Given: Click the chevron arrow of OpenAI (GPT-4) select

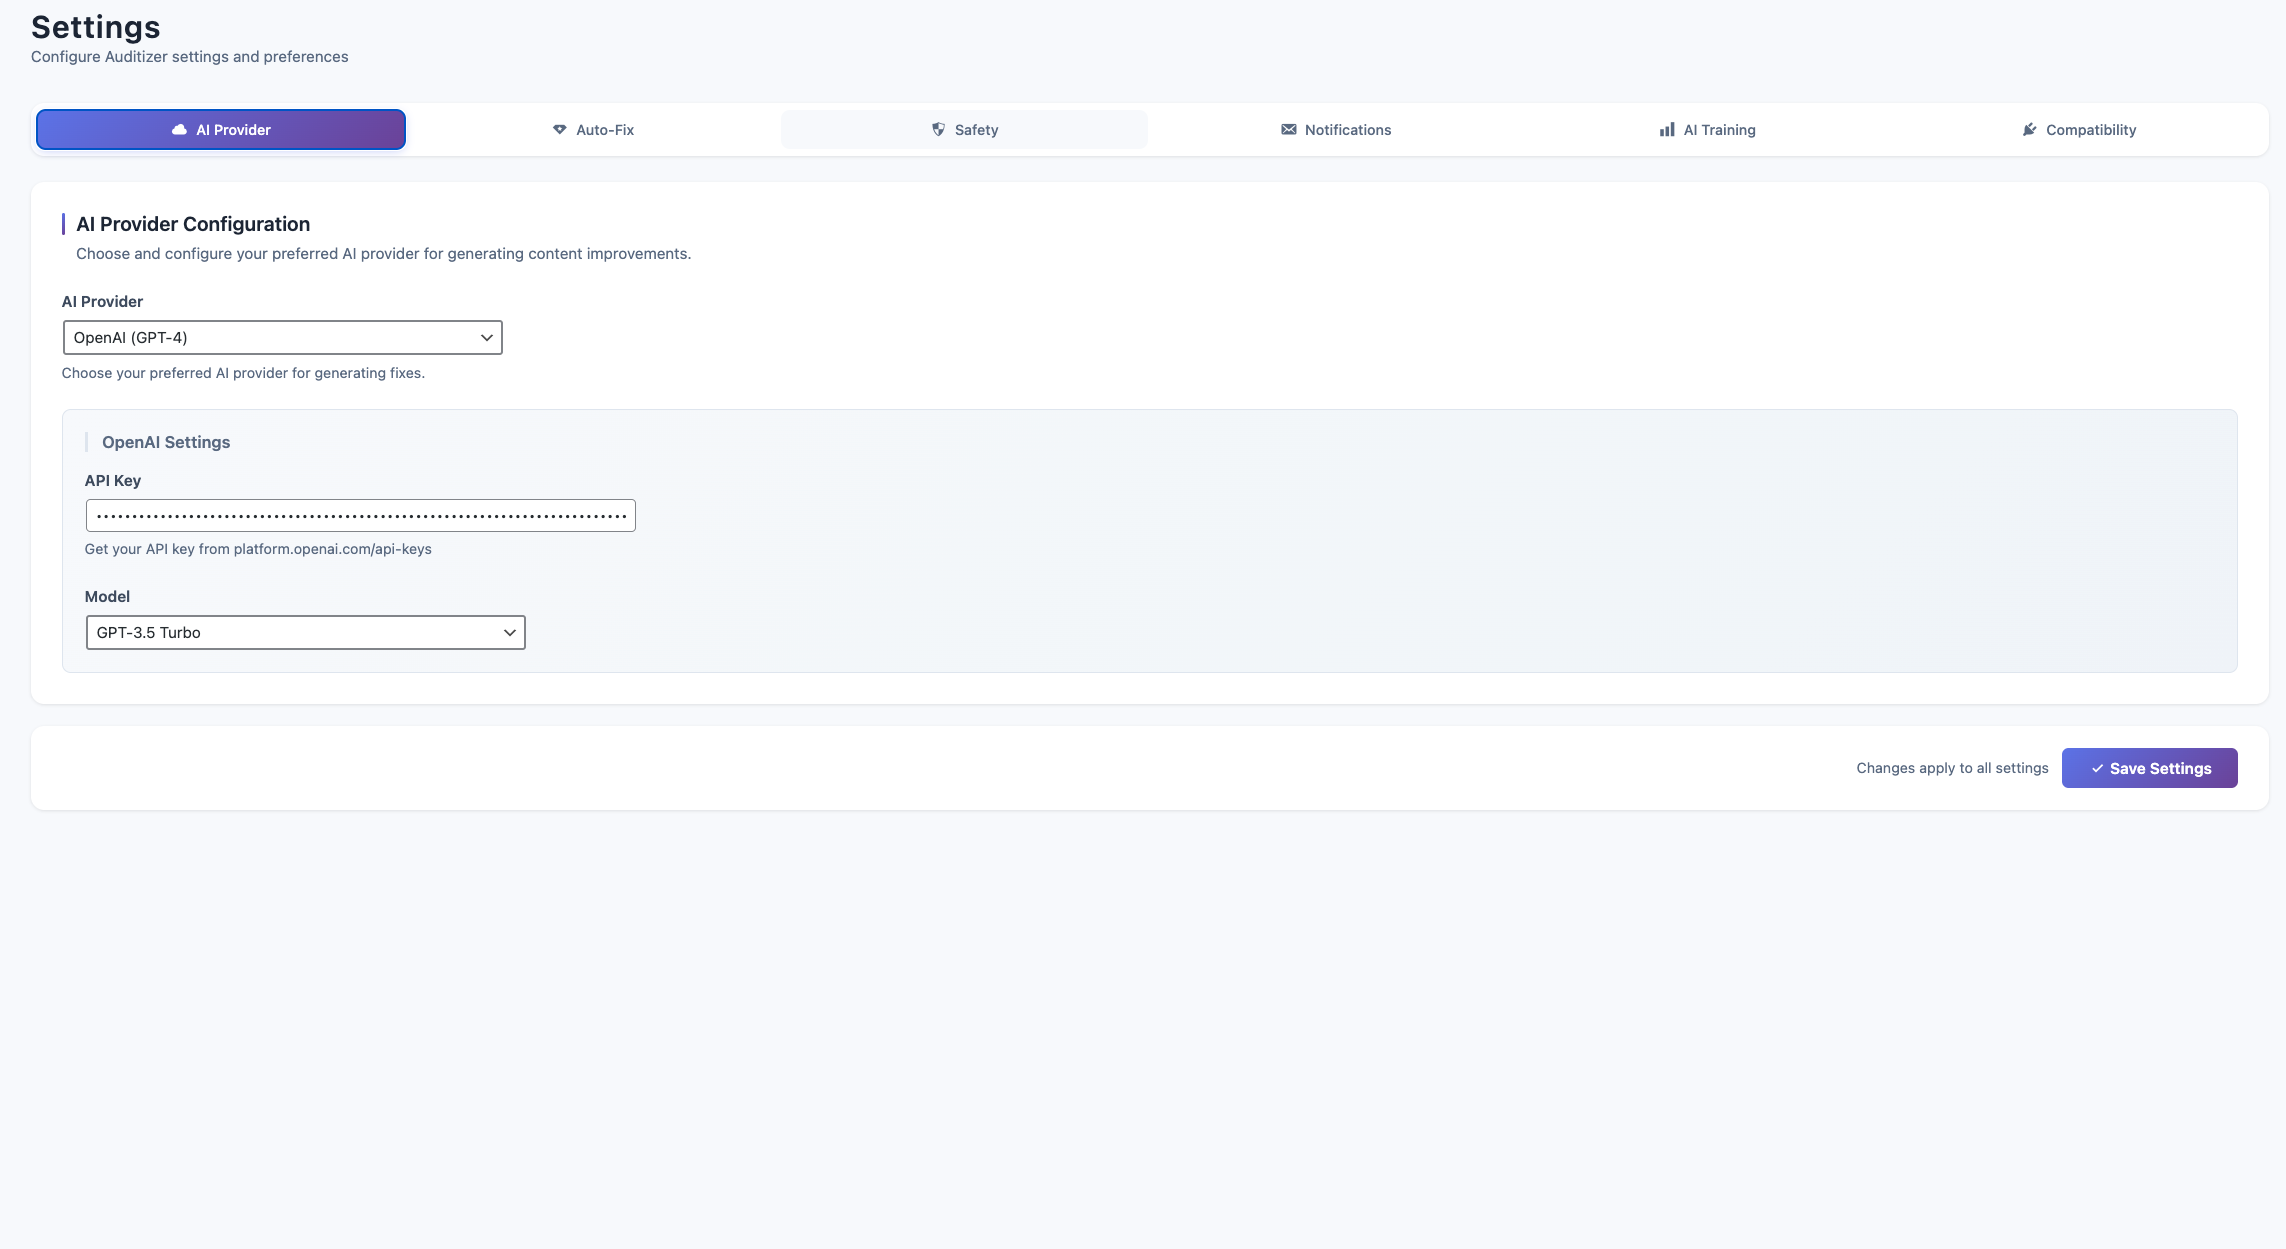Looking at the screenshot, I should point(487,338).
